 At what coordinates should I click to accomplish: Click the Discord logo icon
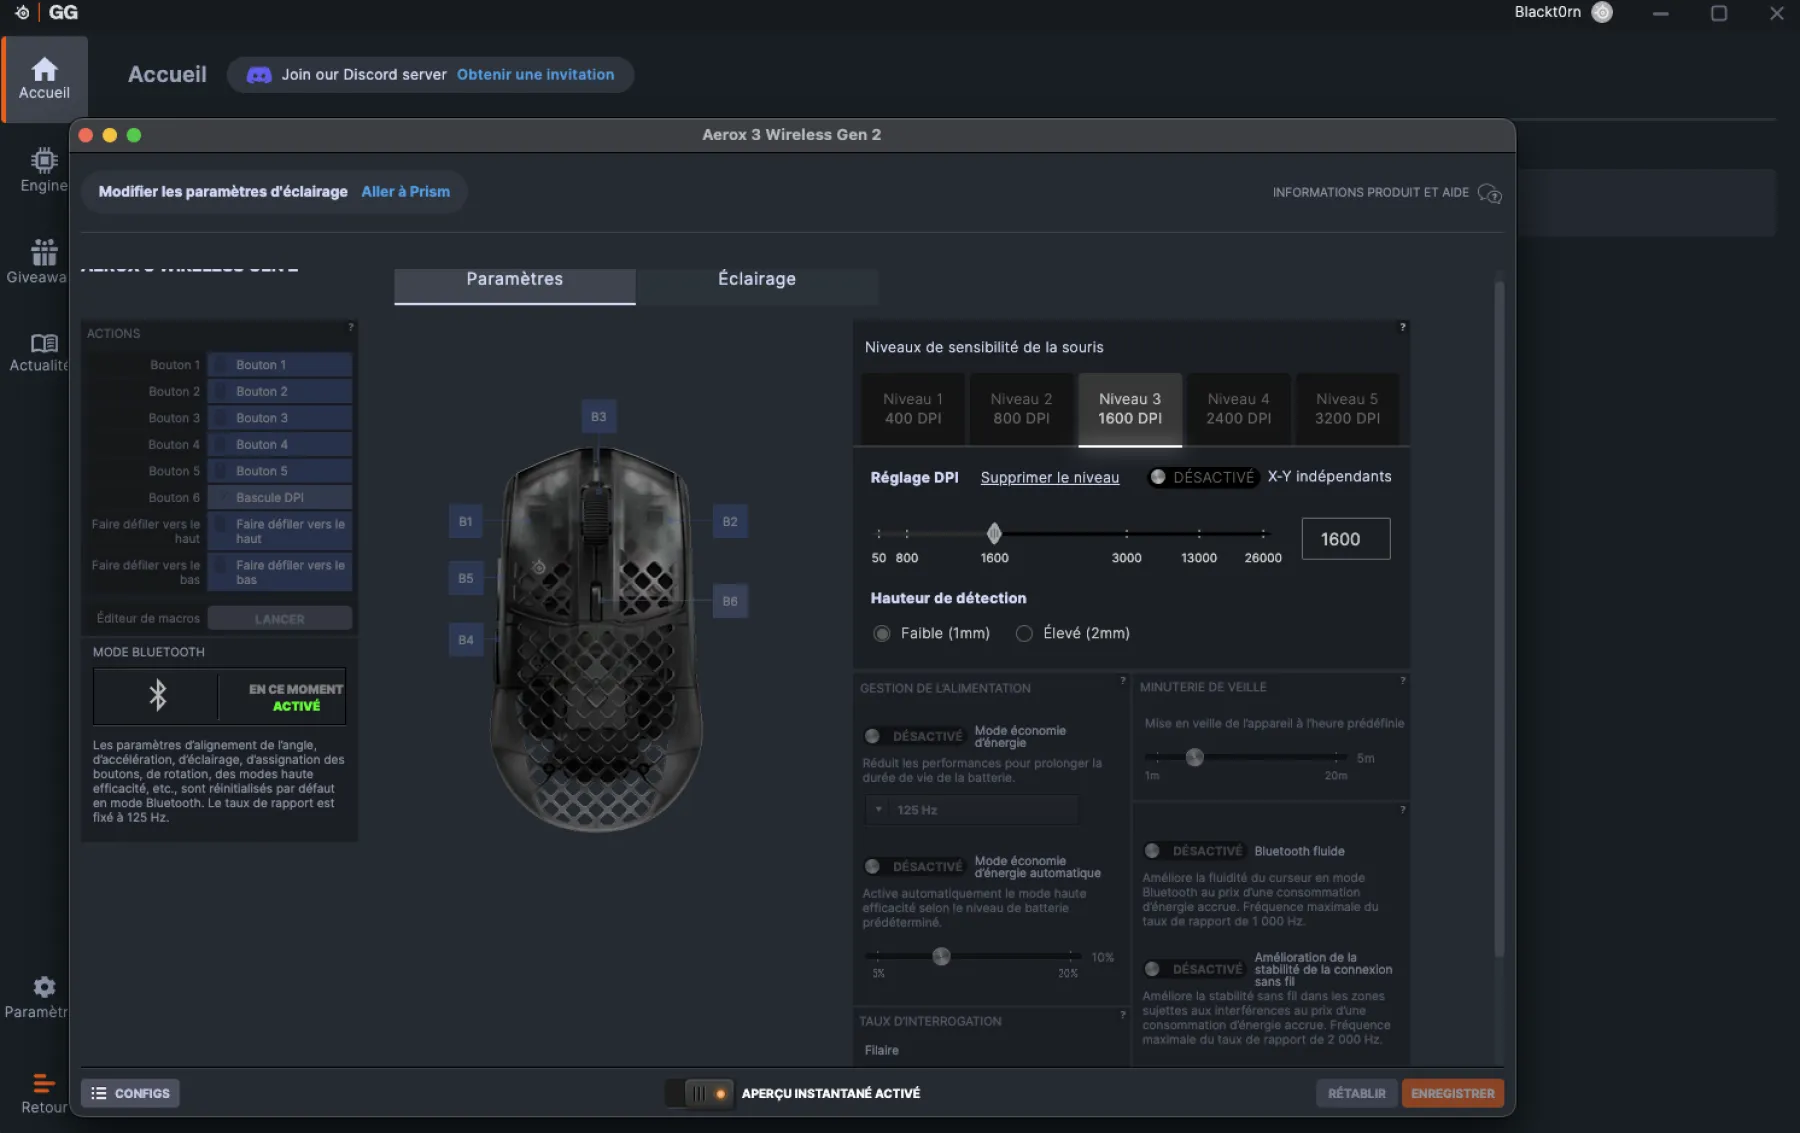pos(259,75)
